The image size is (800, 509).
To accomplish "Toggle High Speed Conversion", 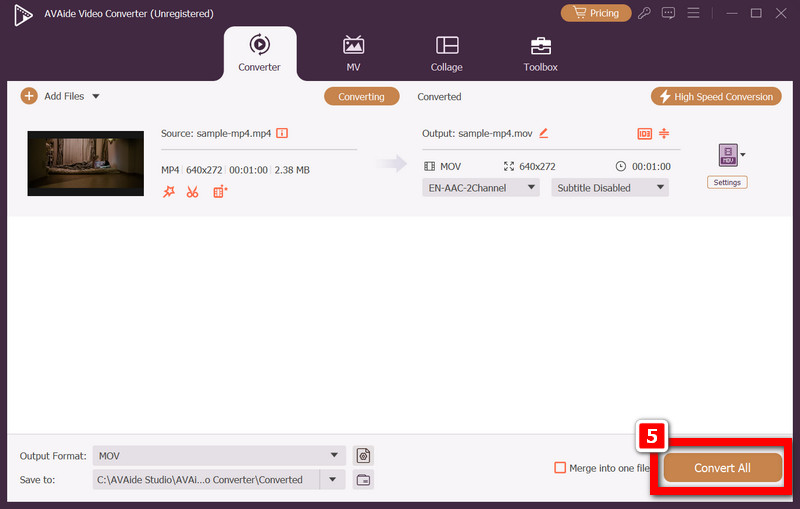I will [x=716, y=96].
